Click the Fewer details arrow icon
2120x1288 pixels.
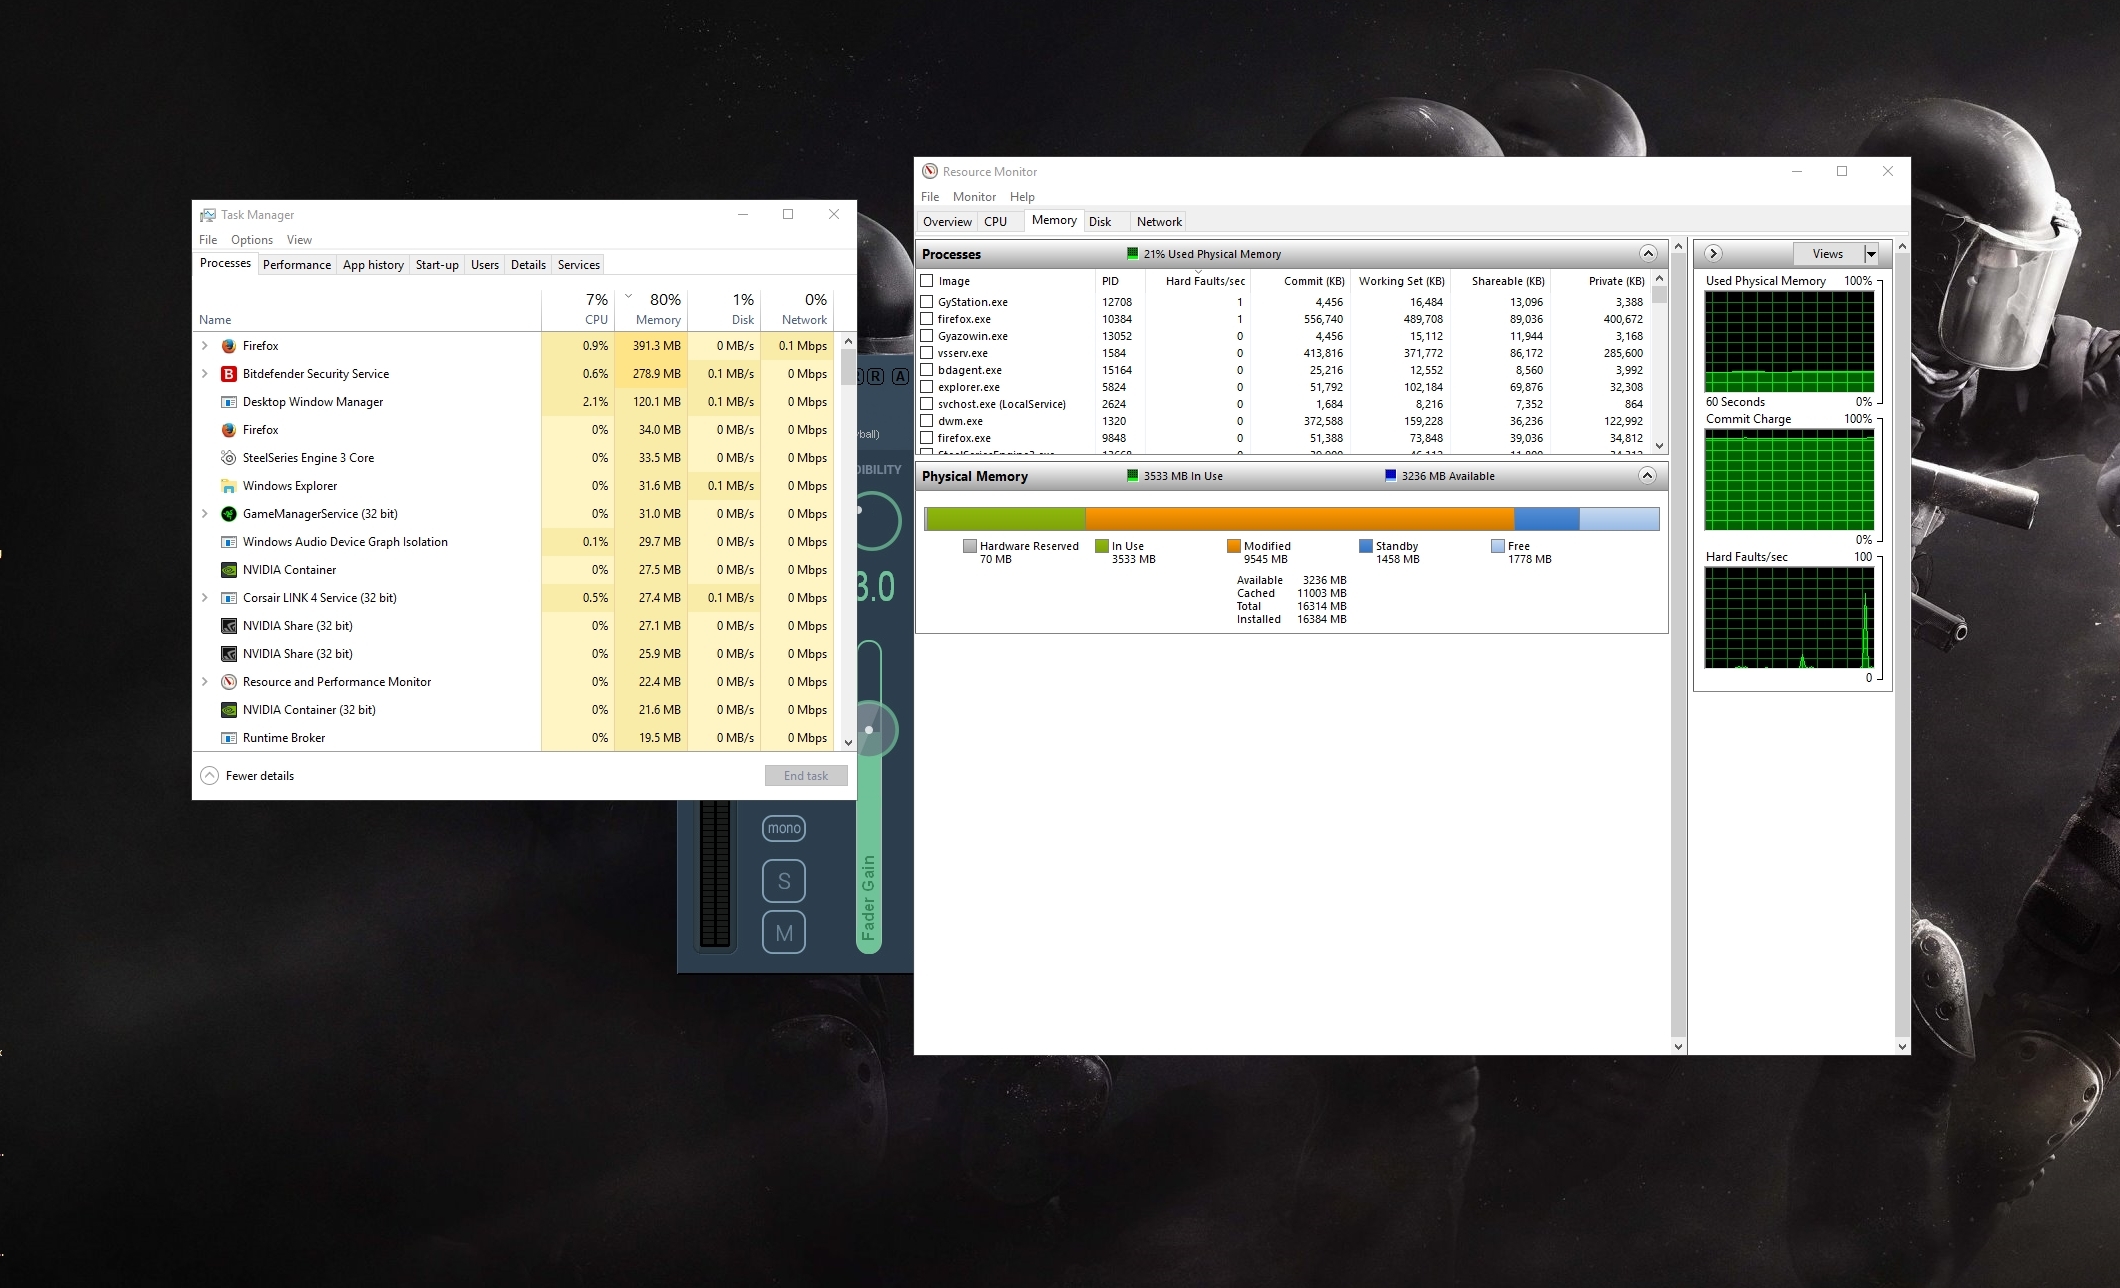point(209,776)
